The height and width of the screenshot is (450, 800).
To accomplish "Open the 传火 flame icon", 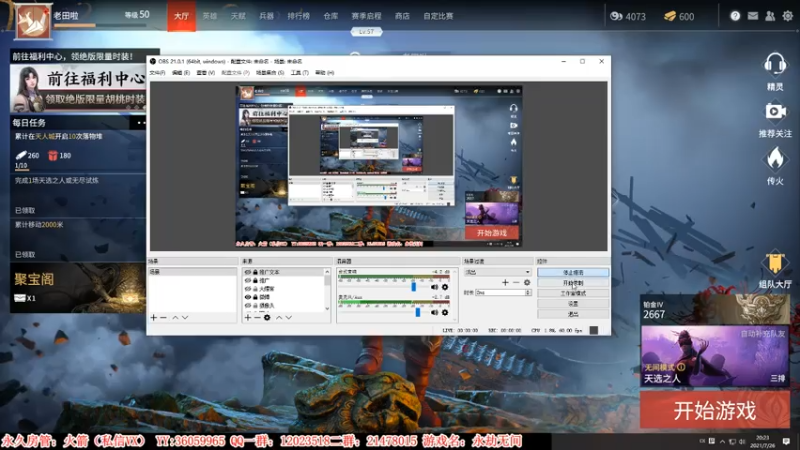I will point(775,159).
